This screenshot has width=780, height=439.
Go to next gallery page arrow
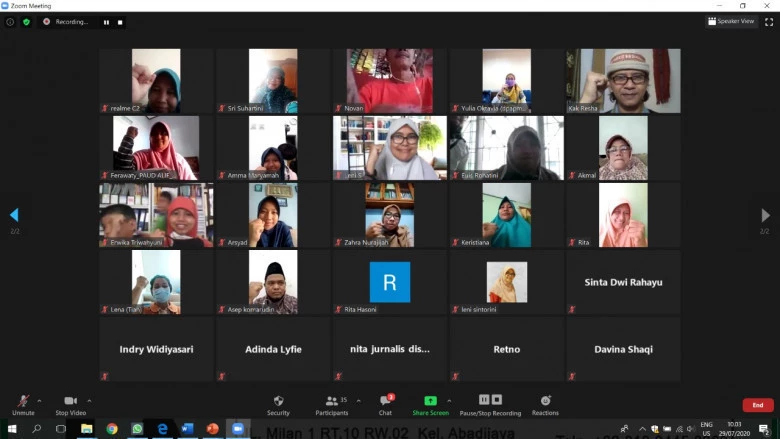coord(766,215)
